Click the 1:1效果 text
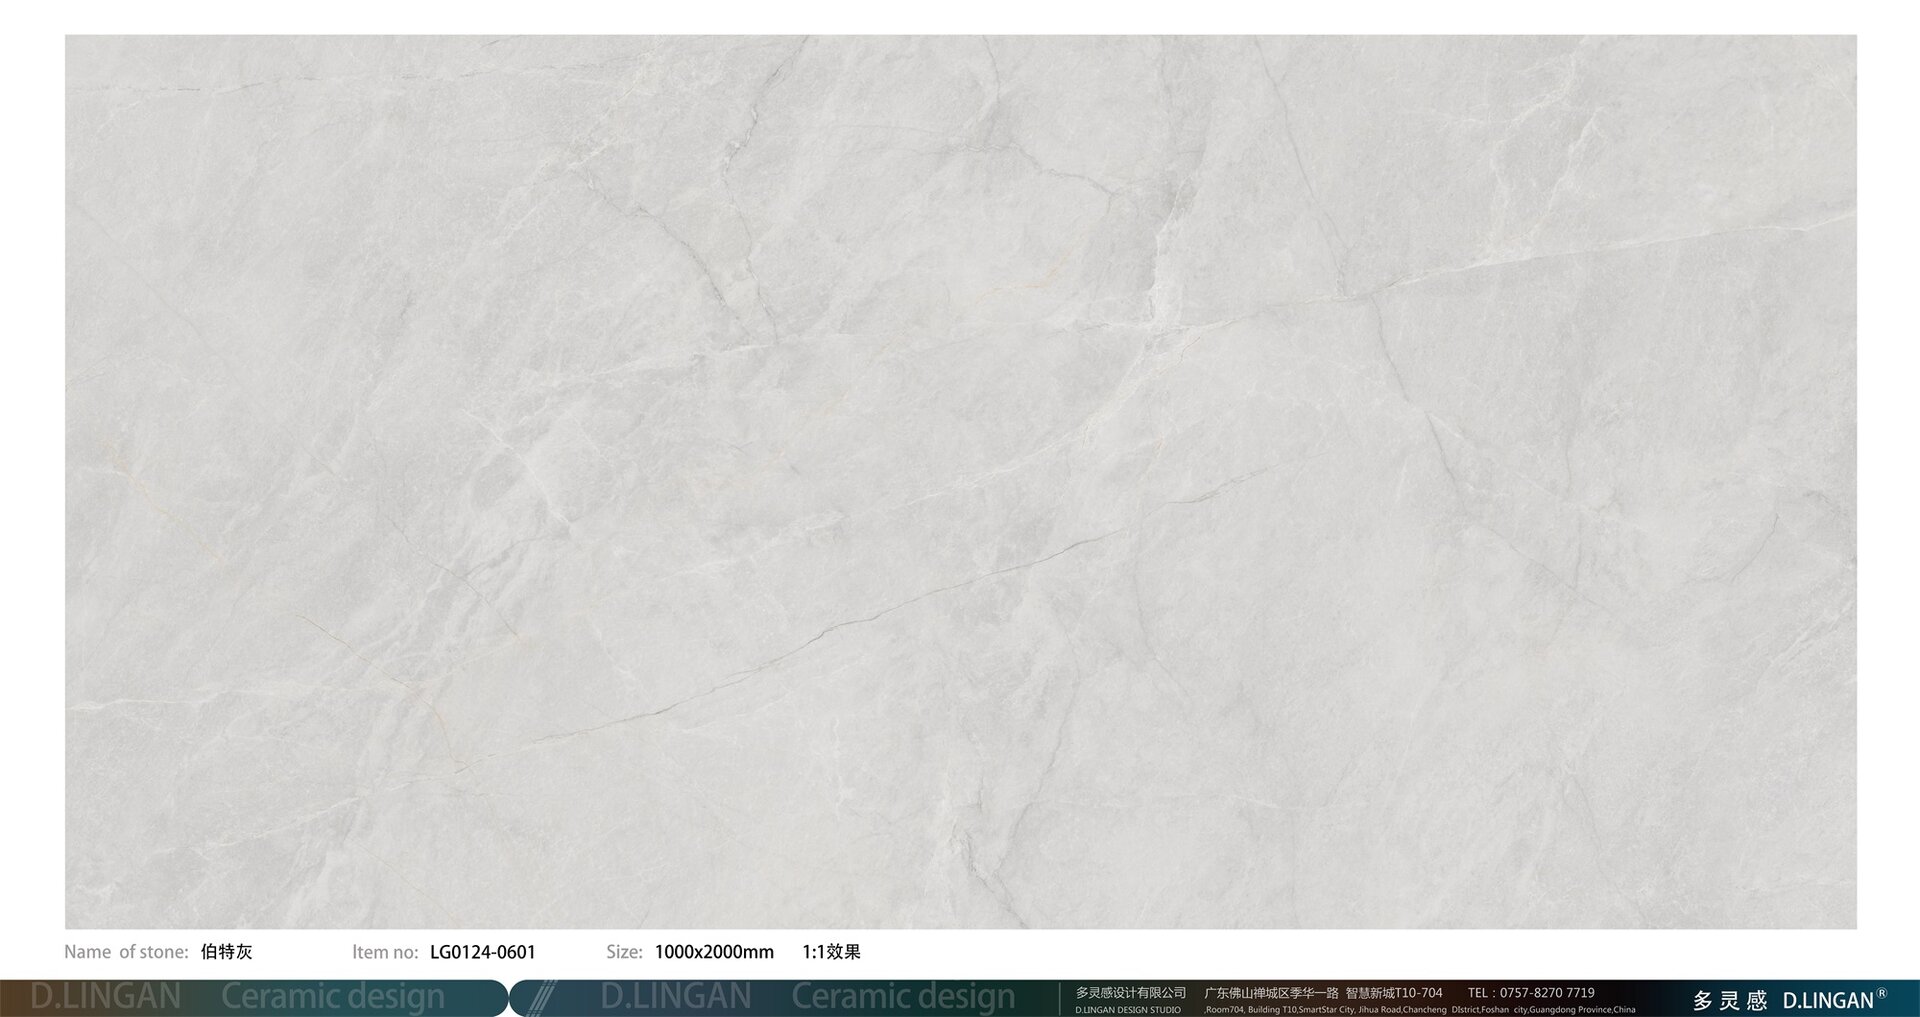Image resolution: width=1920 pixels, height=1017 pixels. (831, 952)
